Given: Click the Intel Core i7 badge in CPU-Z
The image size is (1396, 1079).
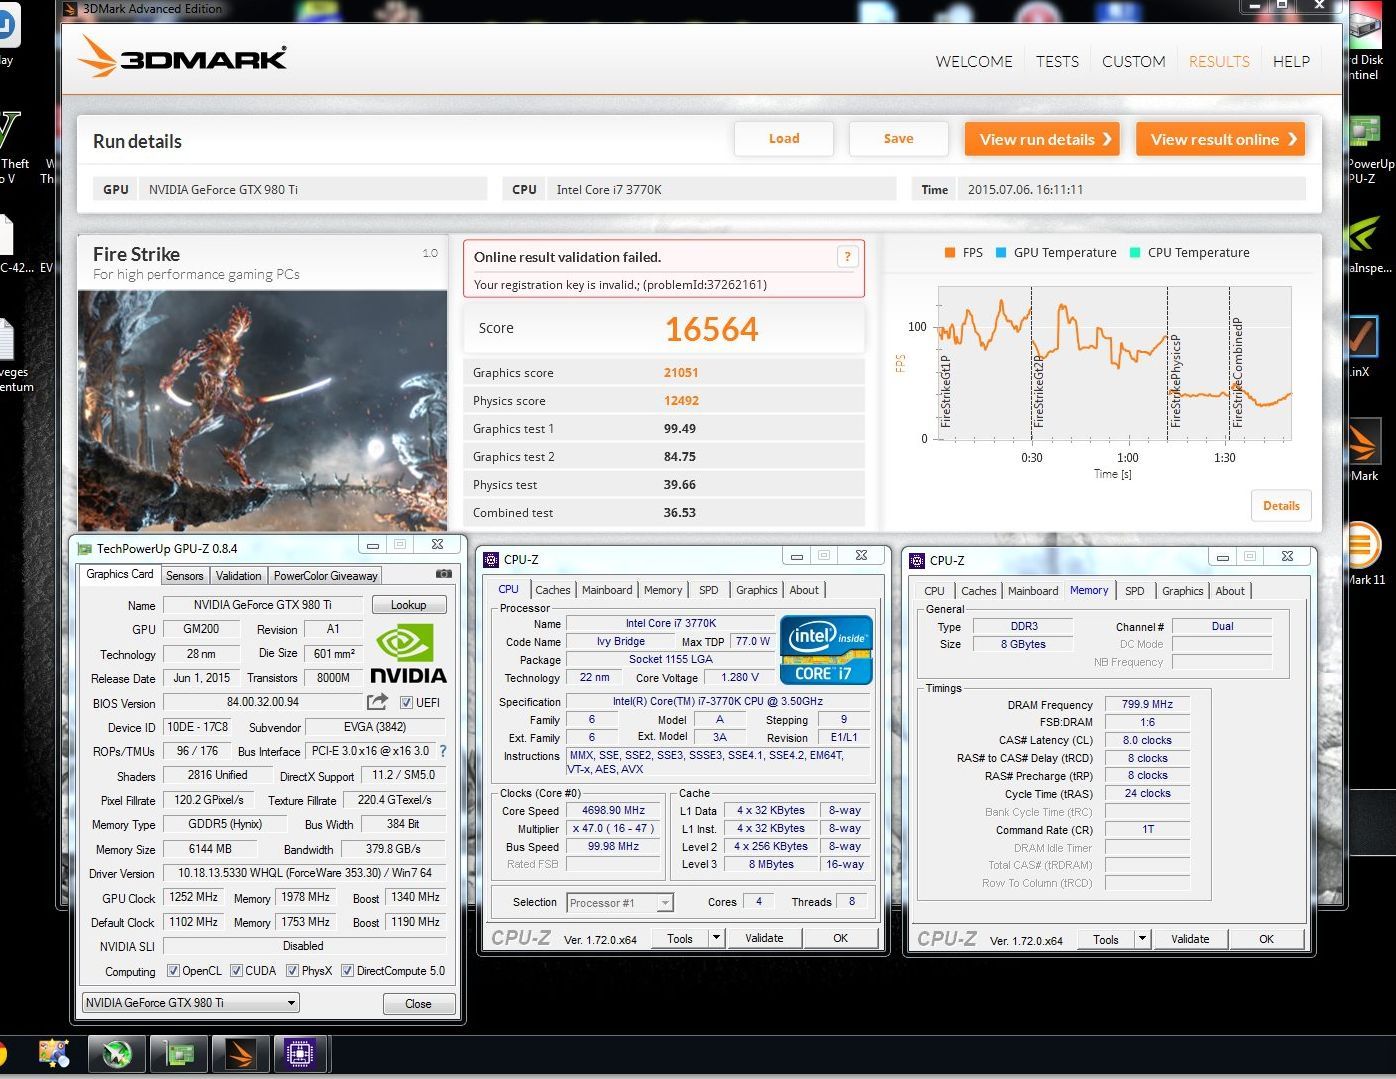Looking at the screenshot, I should [x=826, y=650].
